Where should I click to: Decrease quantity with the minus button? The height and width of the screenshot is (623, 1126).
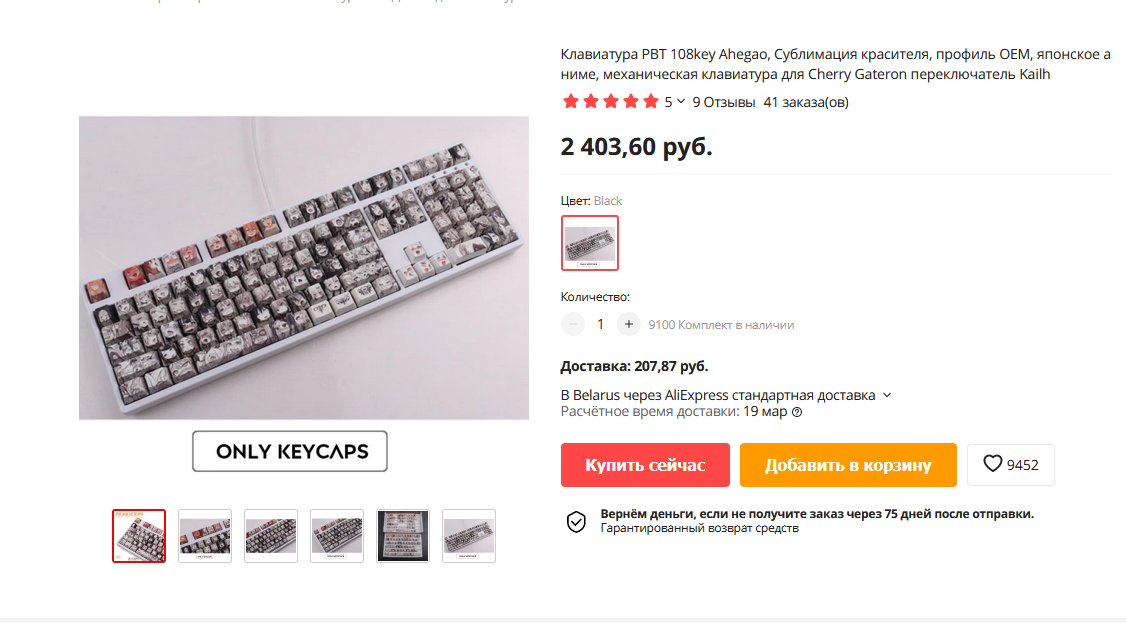point(572,324)
